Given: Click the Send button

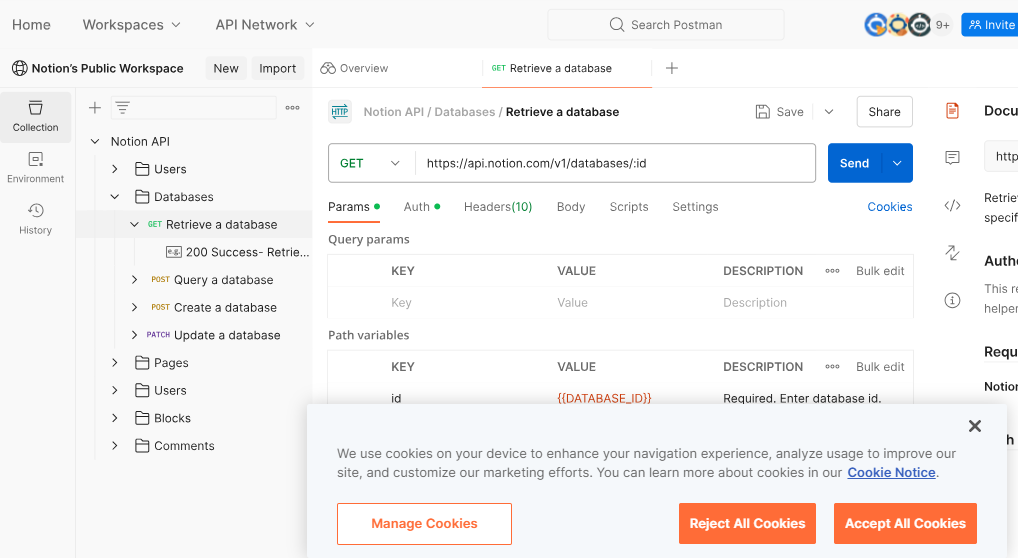Looking at the screenshot, I should click(854, 163).
